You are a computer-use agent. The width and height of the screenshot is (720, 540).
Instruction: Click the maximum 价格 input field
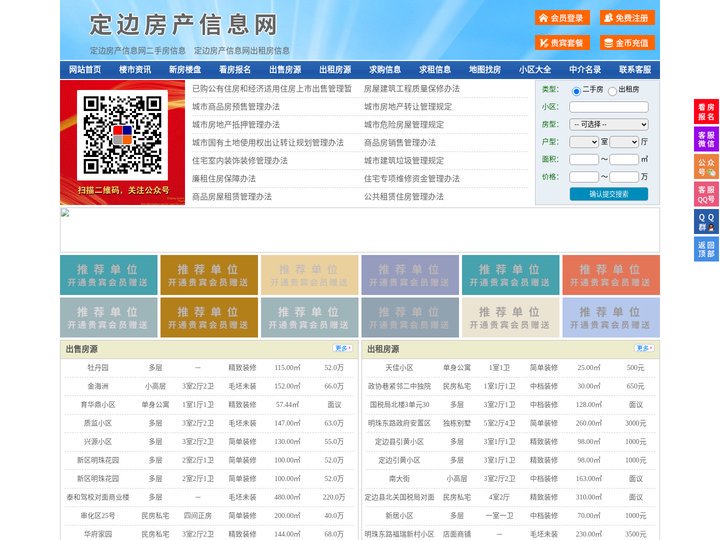[624, 177]
